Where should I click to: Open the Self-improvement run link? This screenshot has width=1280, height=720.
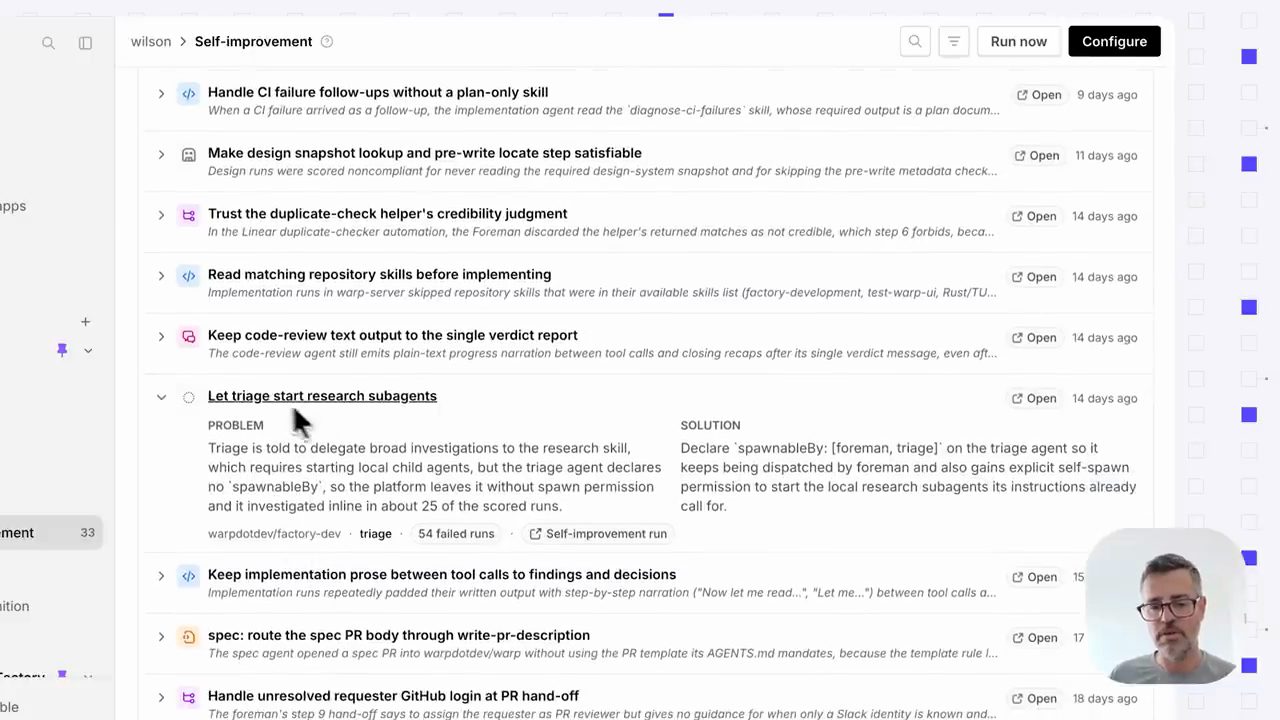(598, 534)
